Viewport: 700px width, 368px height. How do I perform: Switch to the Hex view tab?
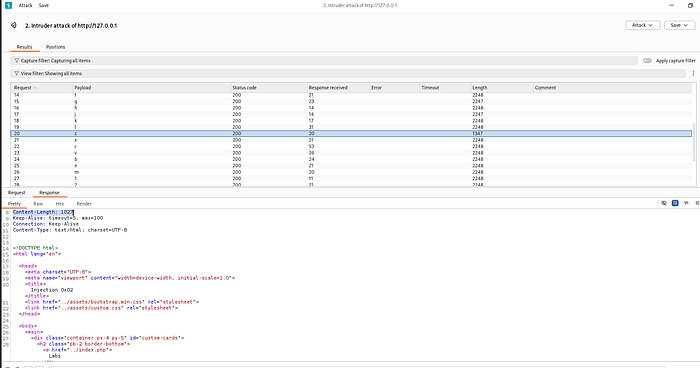[x=60, y=204]
